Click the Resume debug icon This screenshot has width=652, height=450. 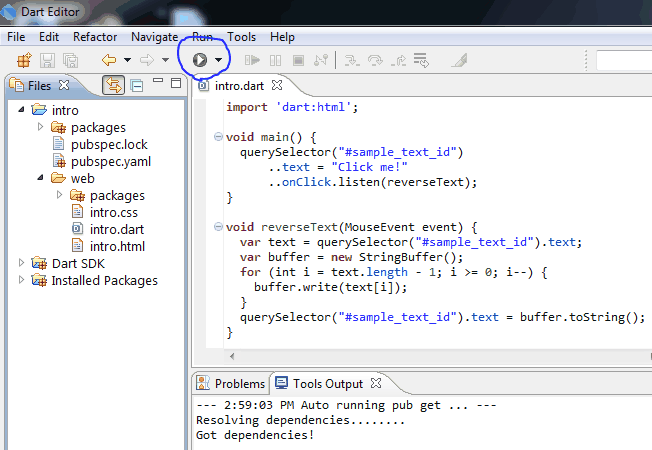pyautogui.click(x=252, y=61)
